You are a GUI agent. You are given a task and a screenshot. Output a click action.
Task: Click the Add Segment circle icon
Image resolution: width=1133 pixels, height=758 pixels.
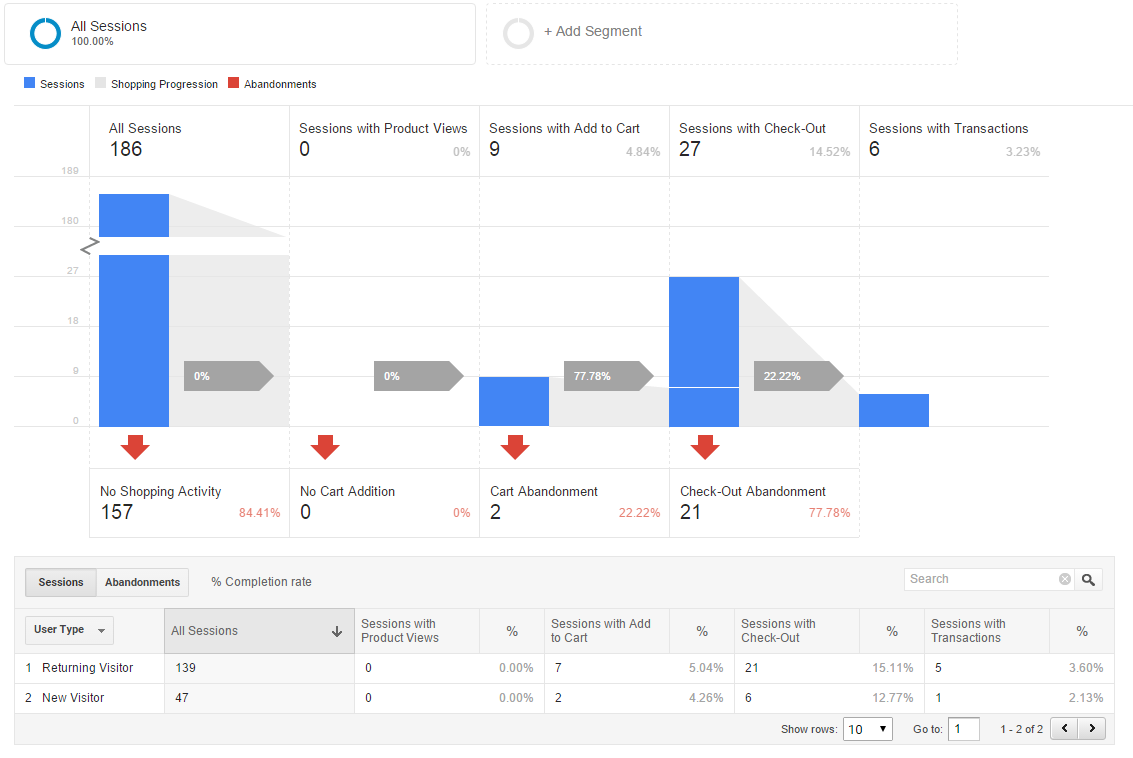(x=518, y=33)
